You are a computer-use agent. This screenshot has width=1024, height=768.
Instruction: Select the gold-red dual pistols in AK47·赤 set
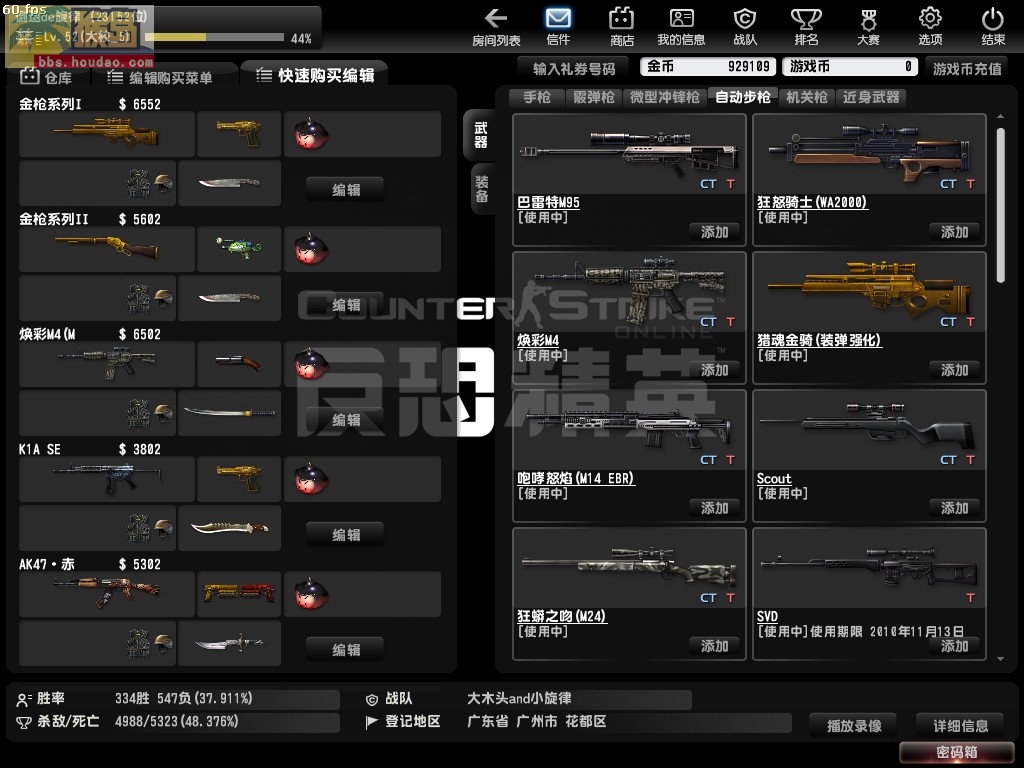tap(239, 594)
